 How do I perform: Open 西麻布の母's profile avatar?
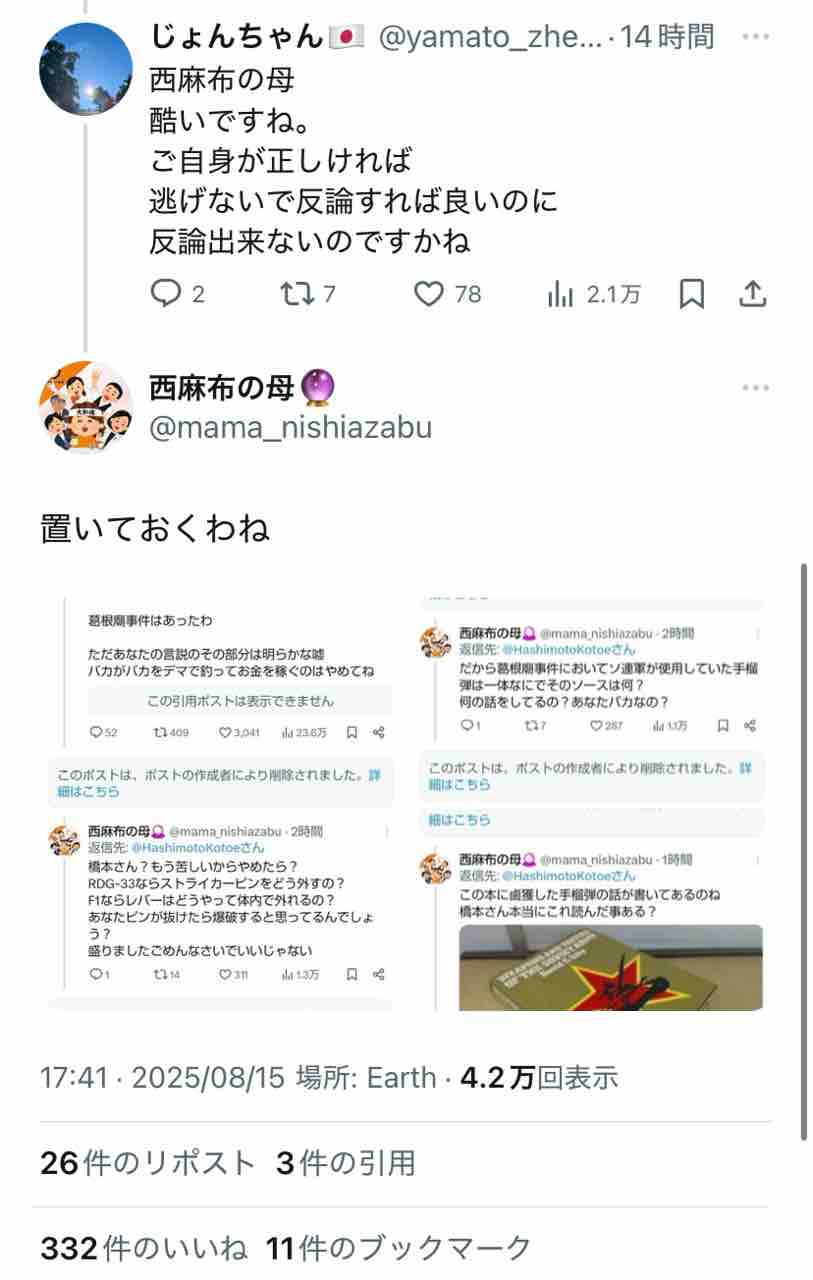tap(86, 407)
